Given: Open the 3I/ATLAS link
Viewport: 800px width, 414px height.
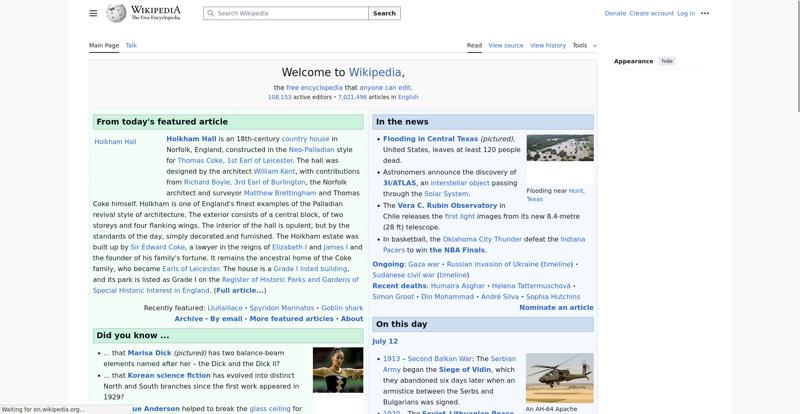Looking at the screenshot, I should coord(399,183).
